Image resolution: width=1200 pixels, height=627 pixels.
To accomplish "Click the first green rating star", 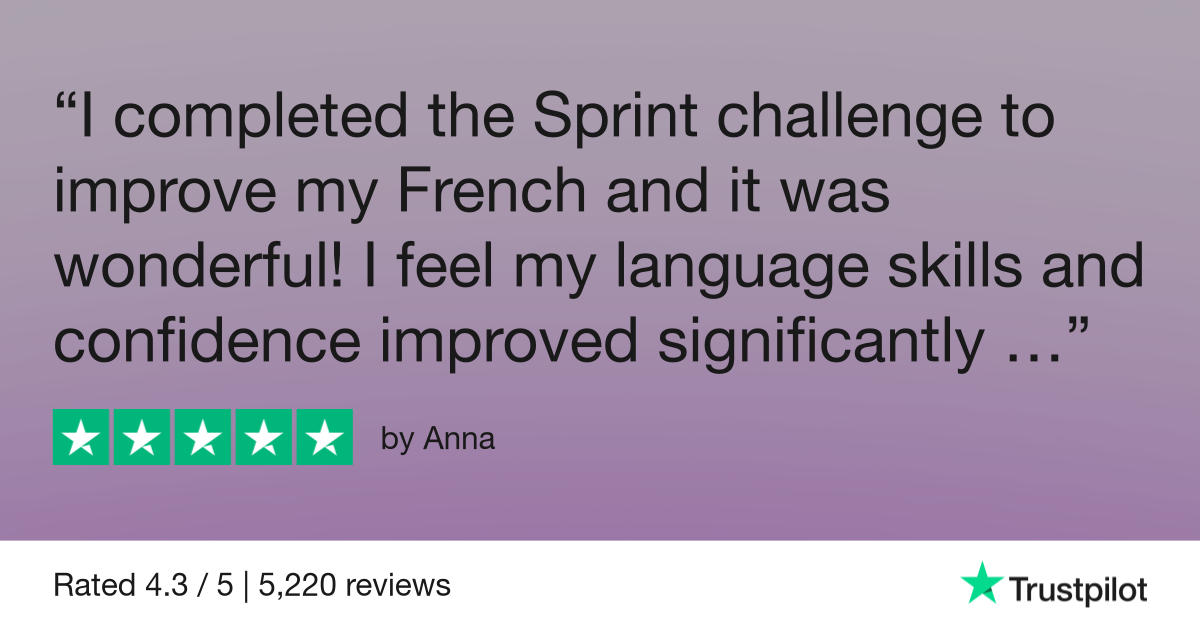I will point(81,437).
